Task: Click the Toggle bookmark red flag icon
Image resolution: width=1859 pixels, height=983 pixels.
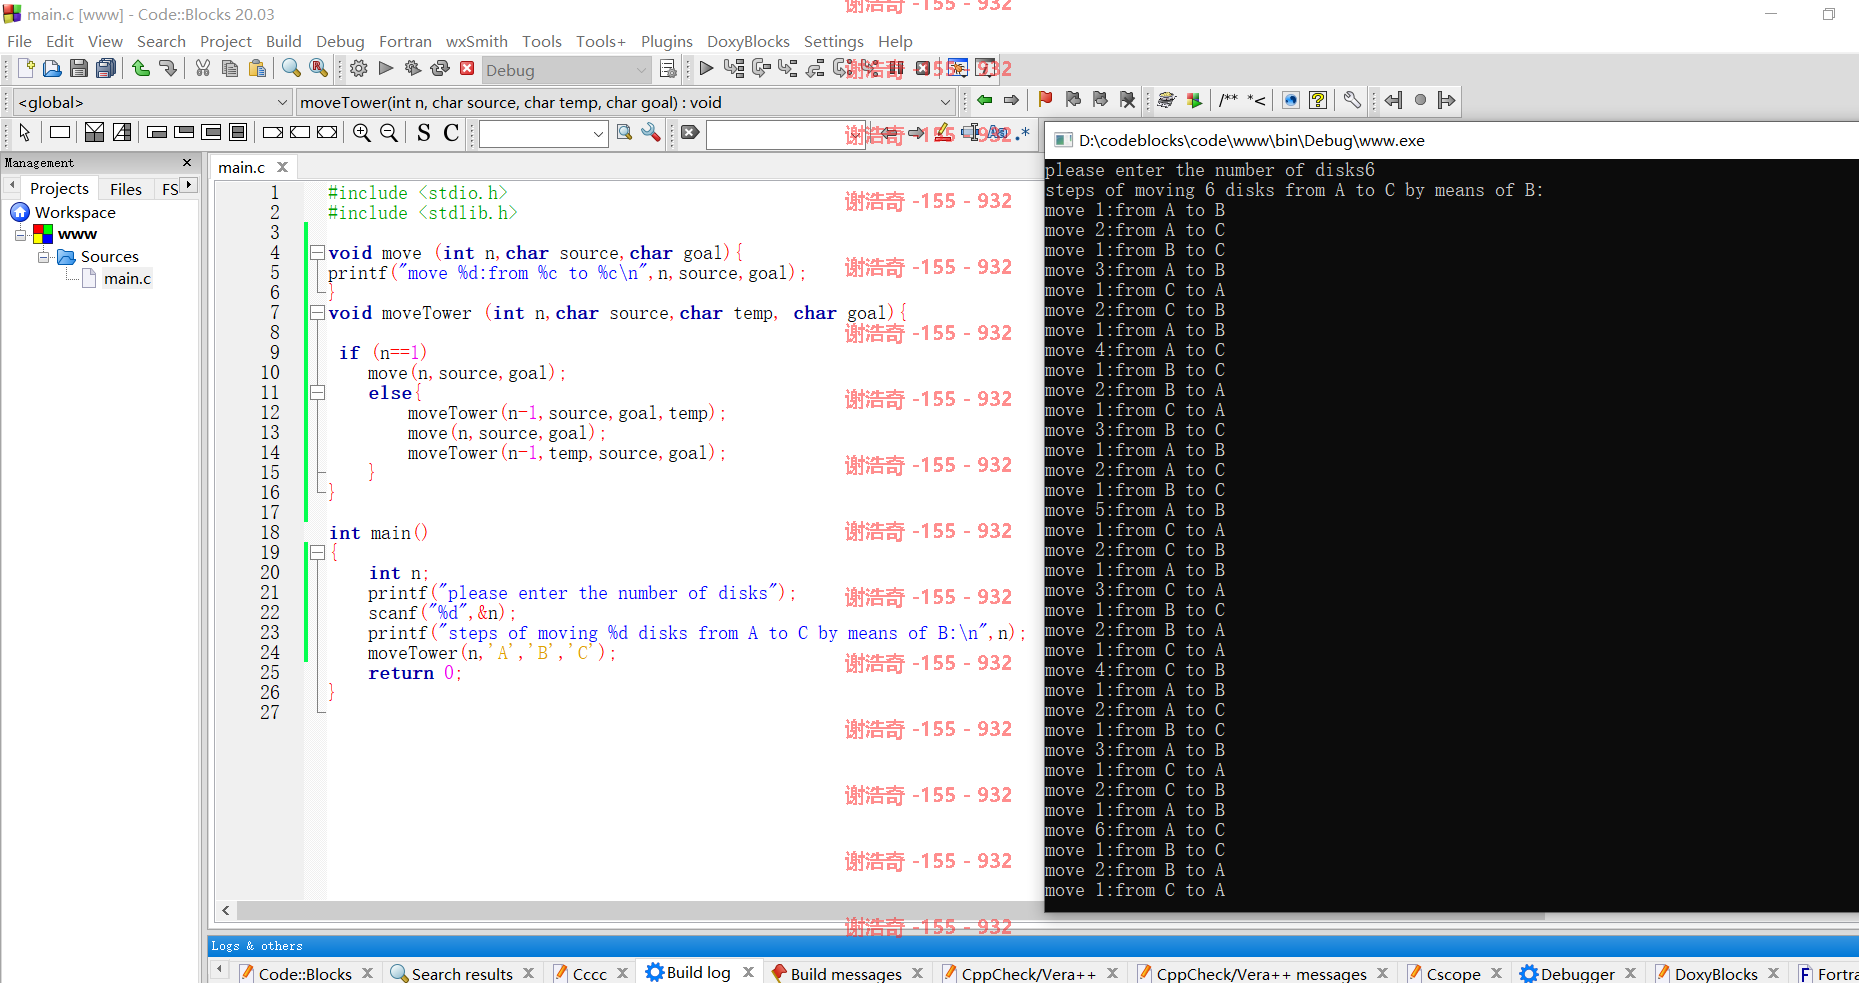Action: click(x=1045, y=99)
